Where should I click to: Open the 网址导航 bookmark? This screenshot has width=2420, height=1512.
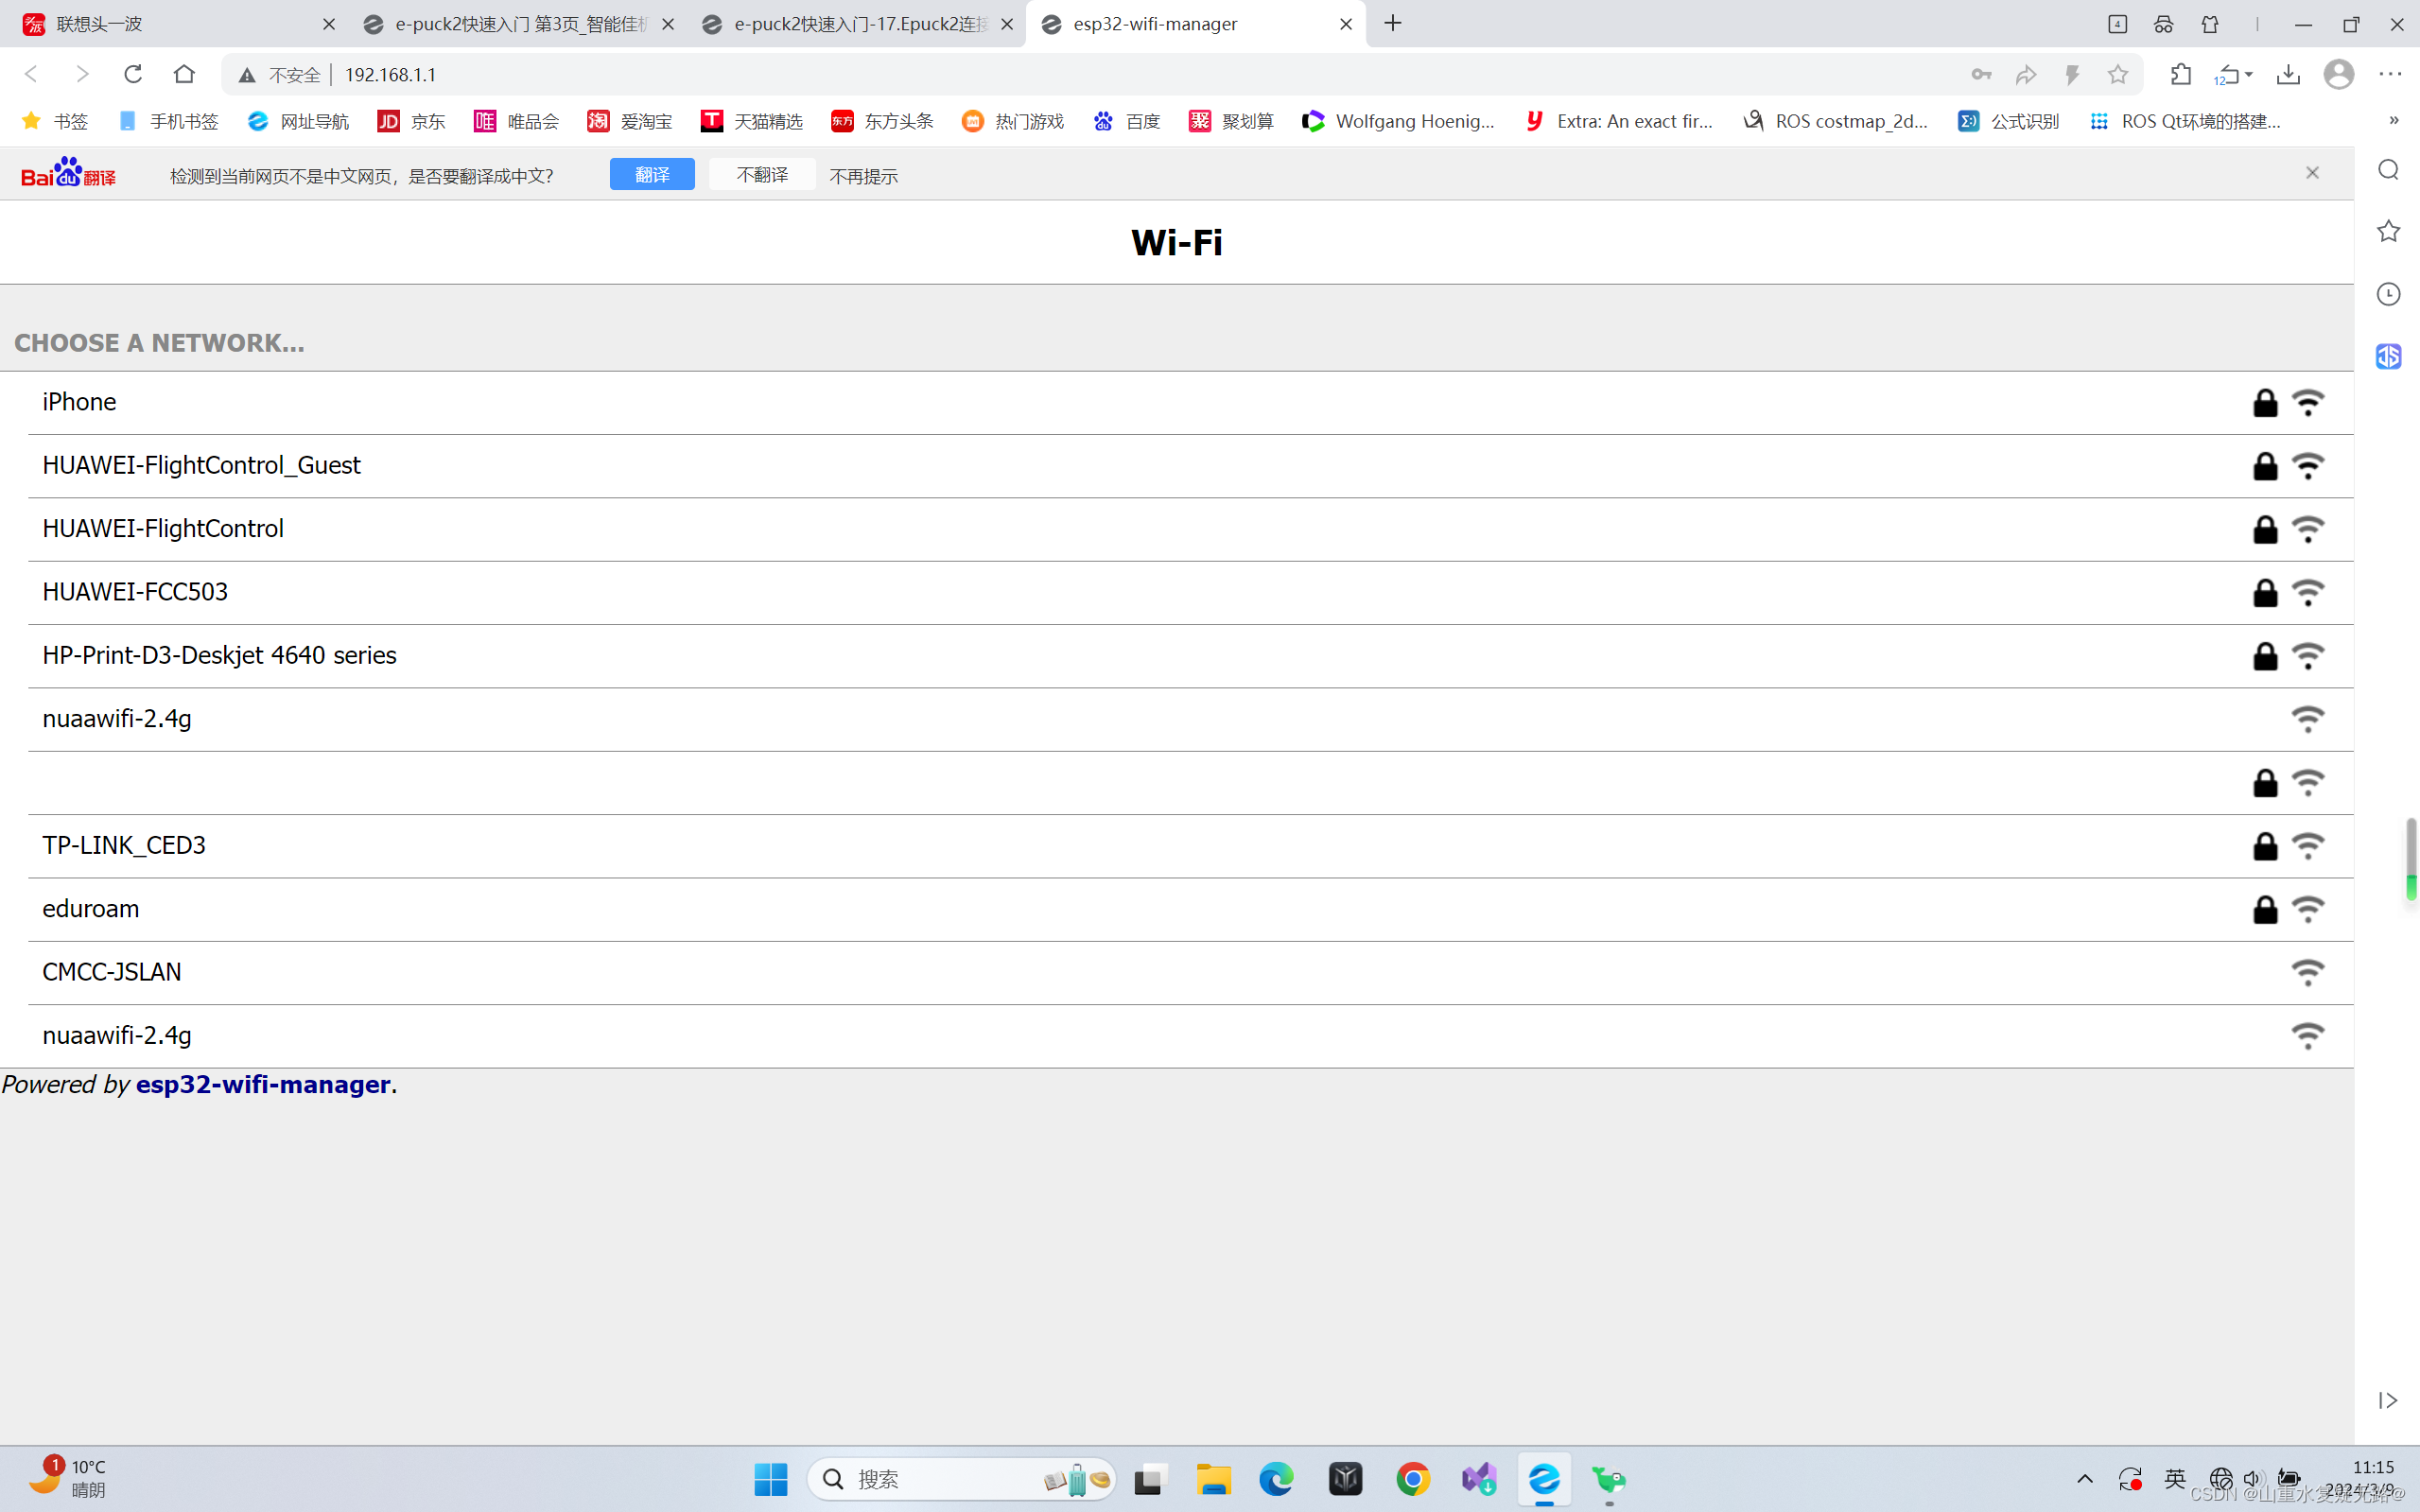pos(298,121)
